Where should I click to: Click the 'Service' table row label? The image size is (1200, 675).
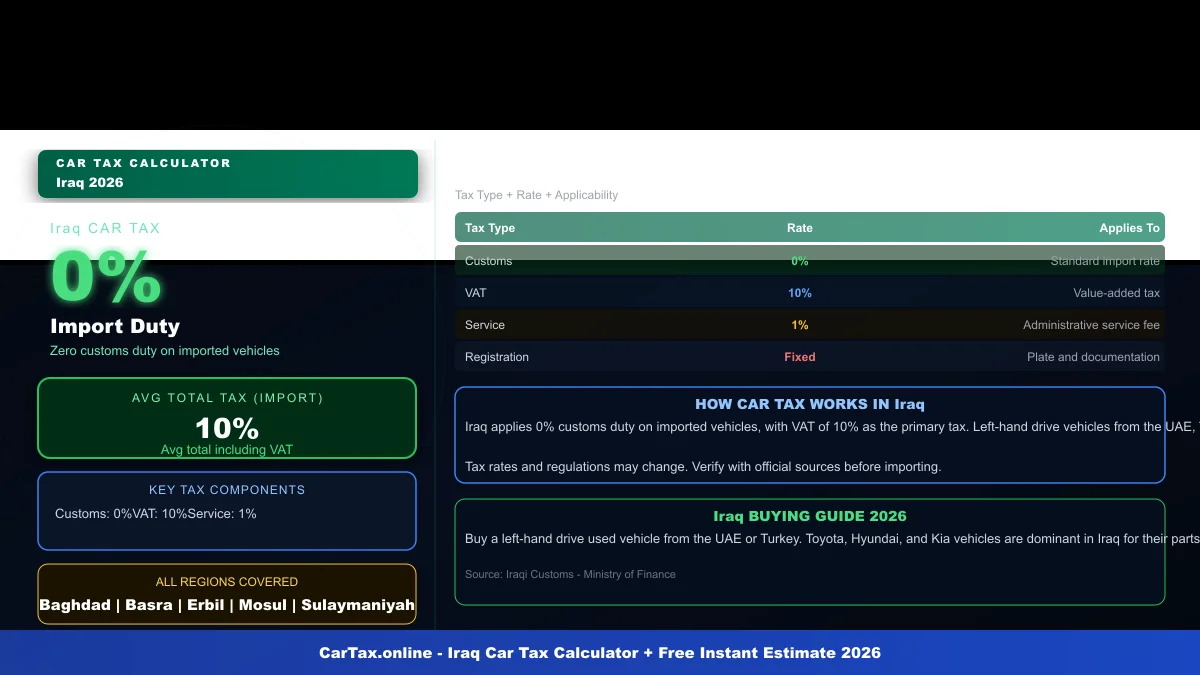point(485,325)
